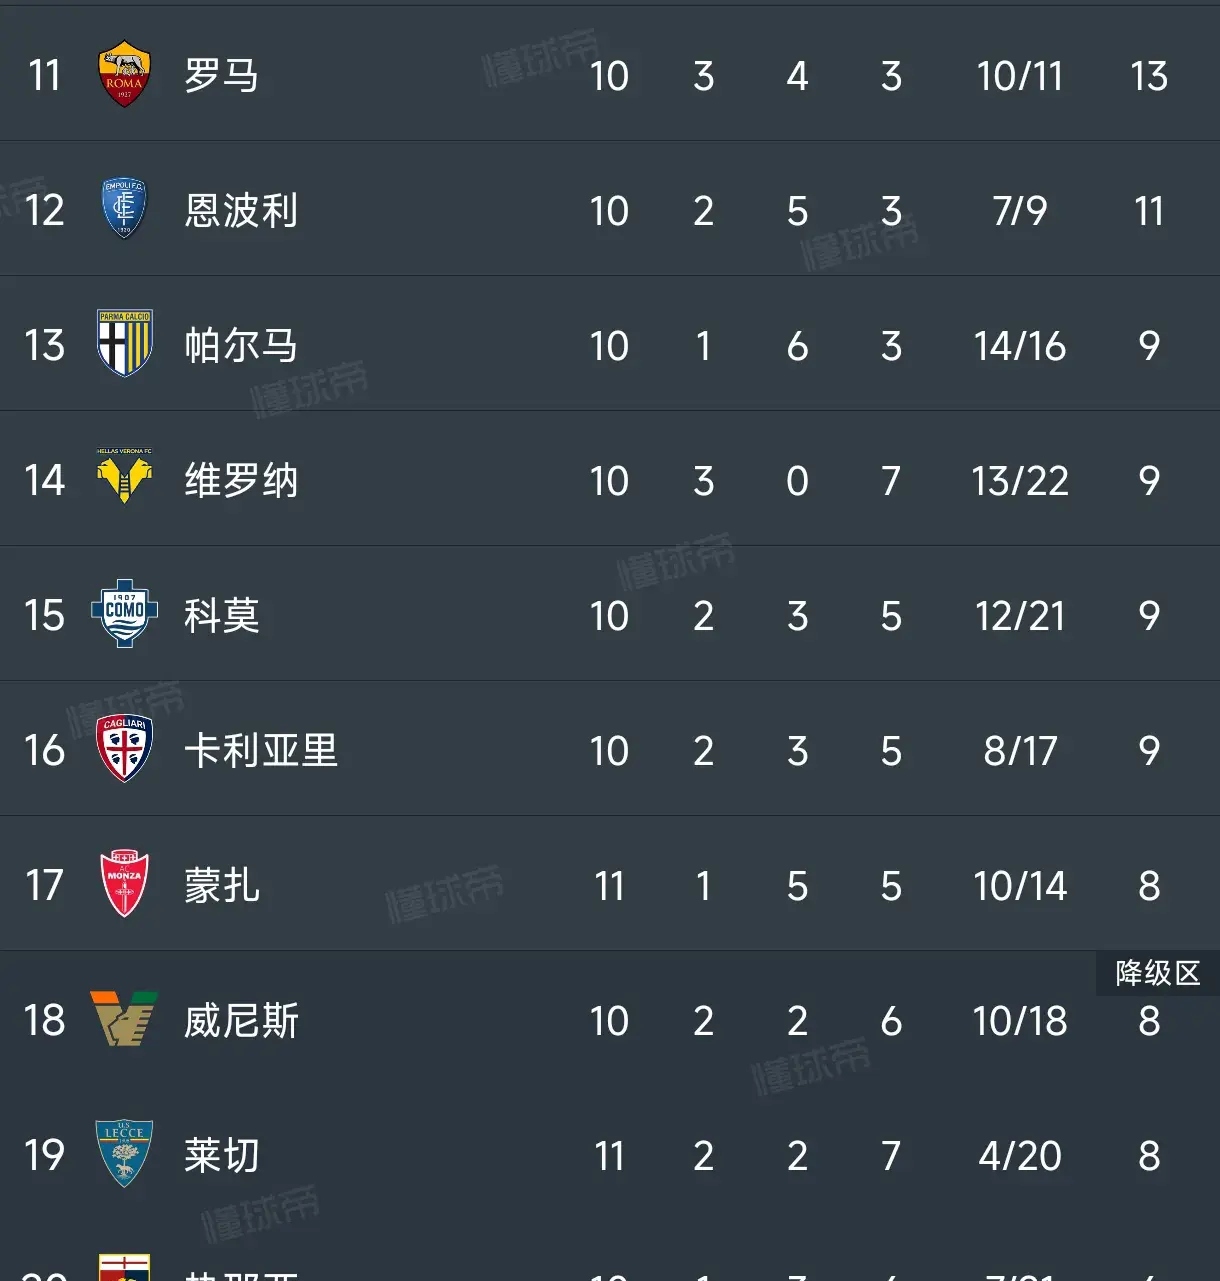Tap the Monza club crest

pos(124,884)
